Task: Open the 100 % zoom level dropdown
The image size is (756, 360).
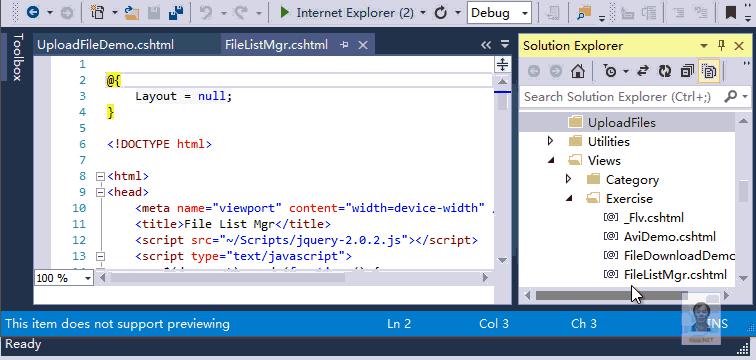Action: click(63, 278)
